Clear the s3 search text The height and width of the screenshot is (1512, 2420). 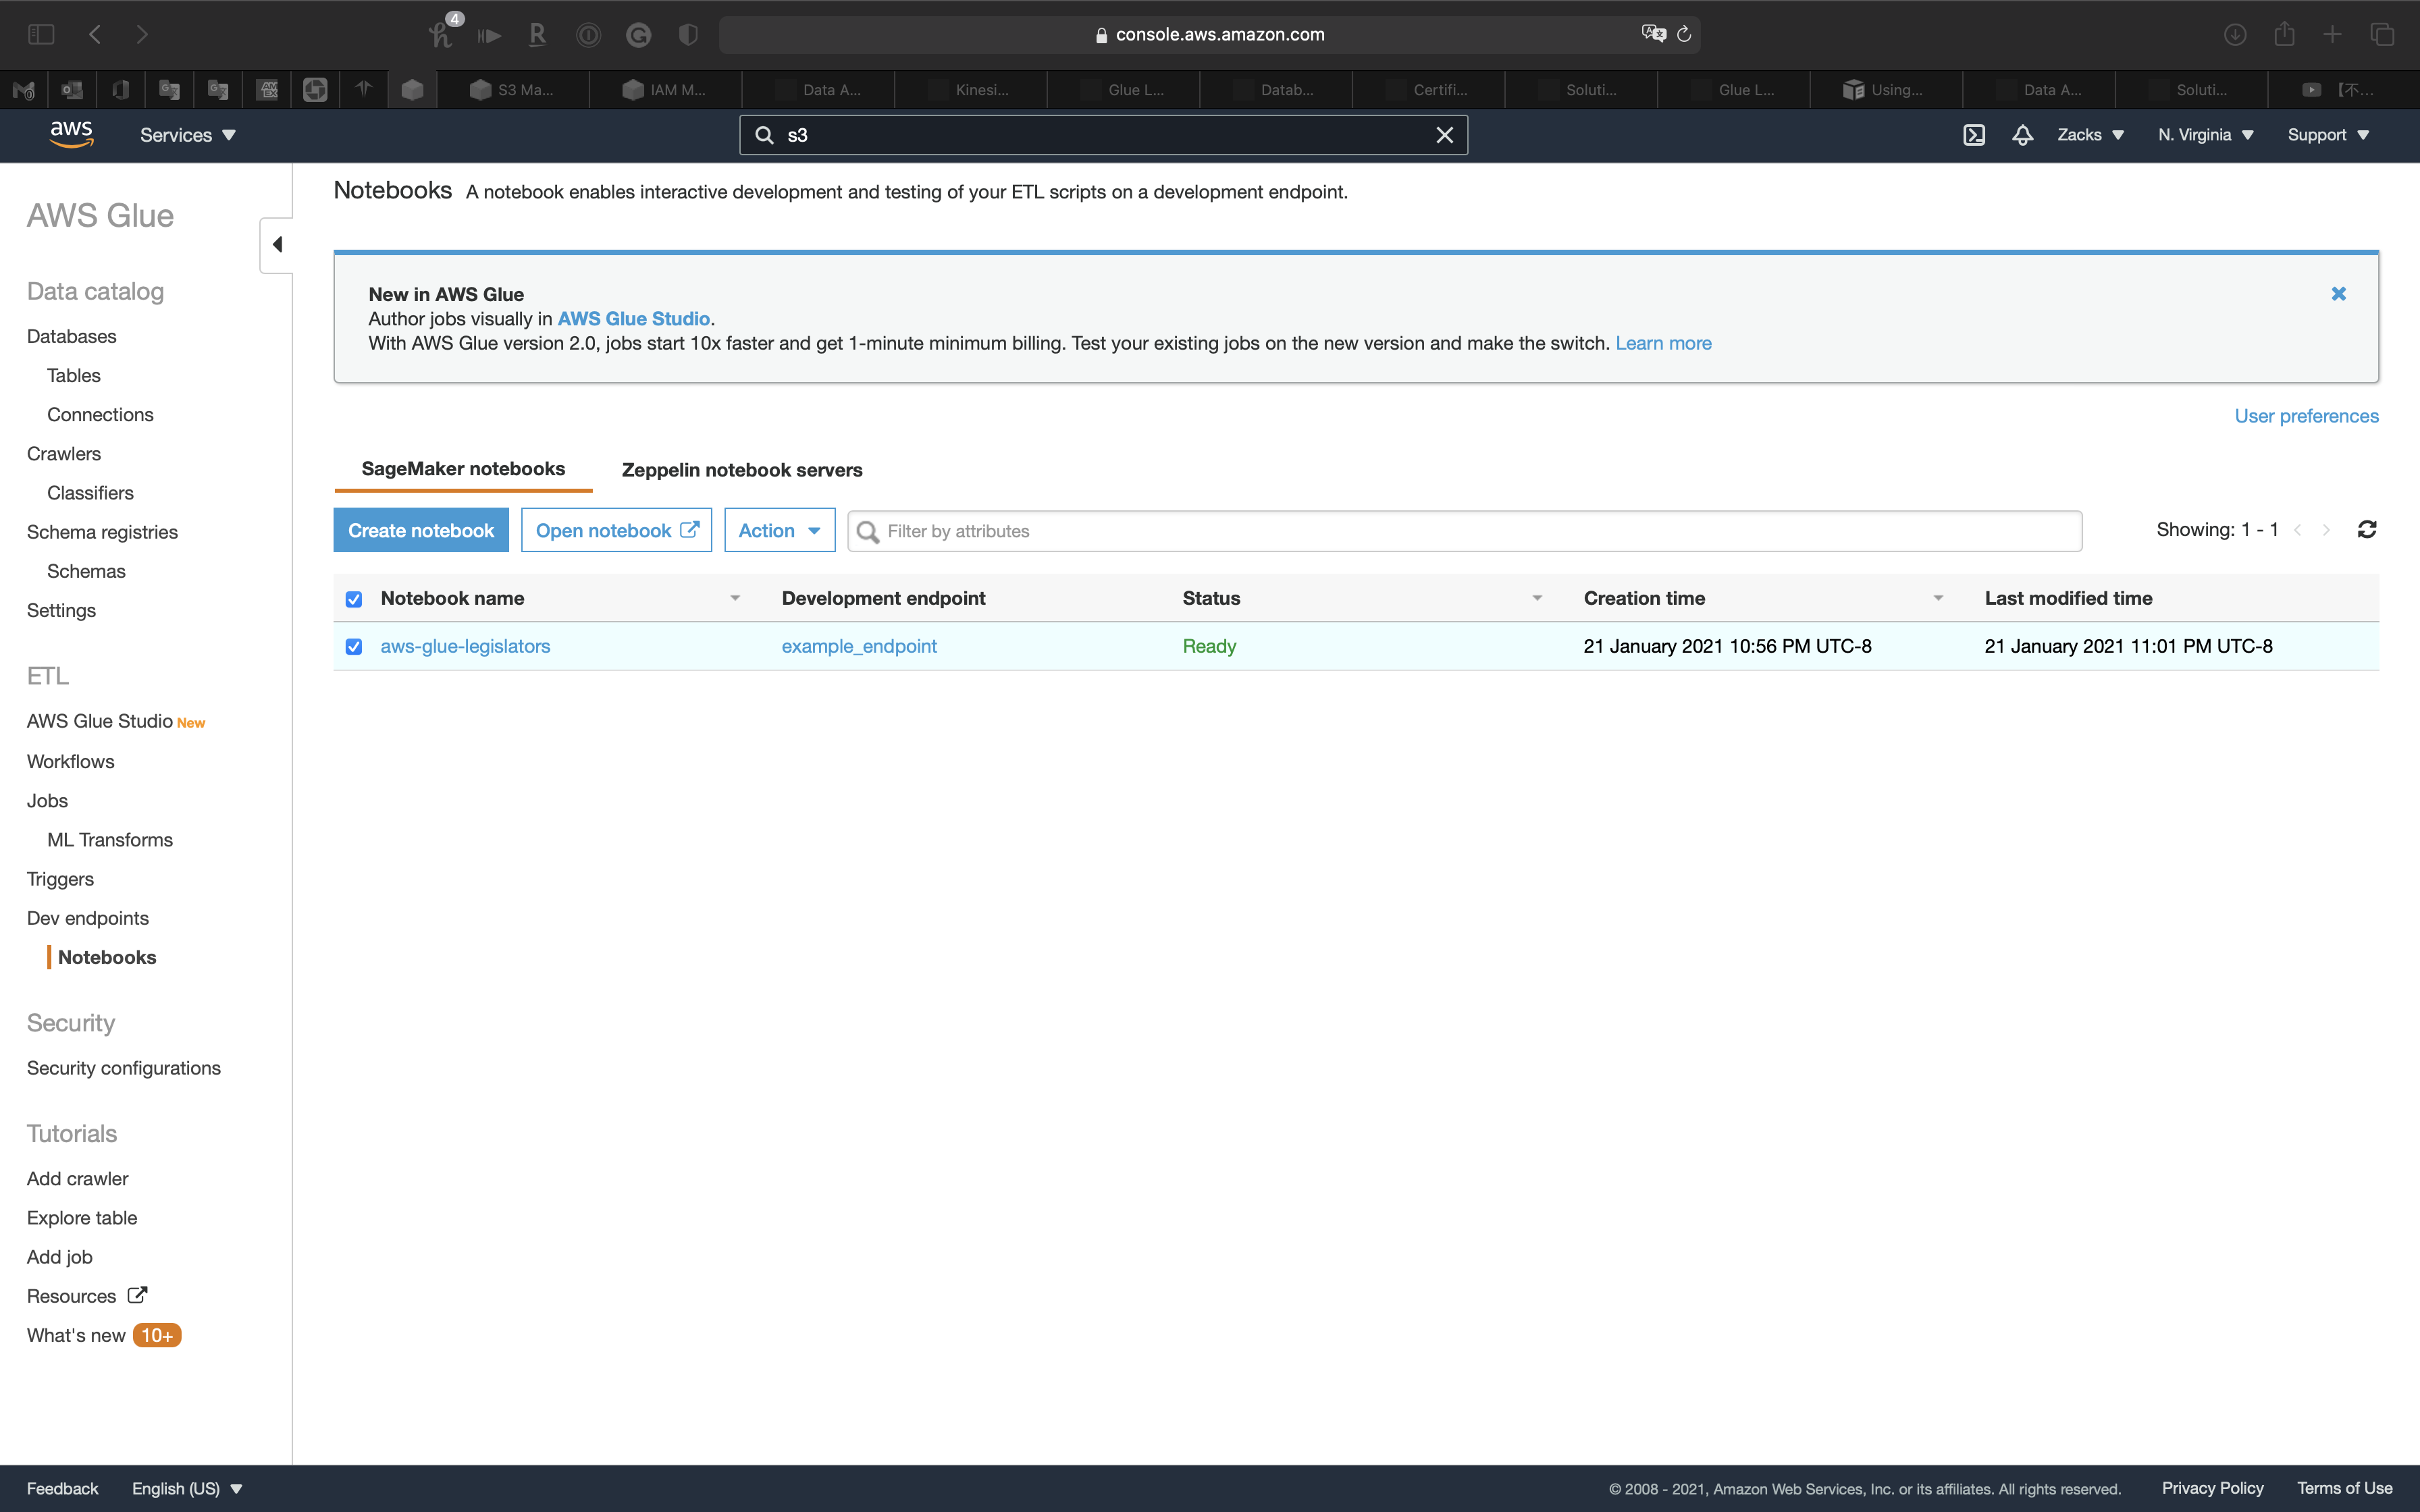pyautogui.click(x=1444, y=135)
